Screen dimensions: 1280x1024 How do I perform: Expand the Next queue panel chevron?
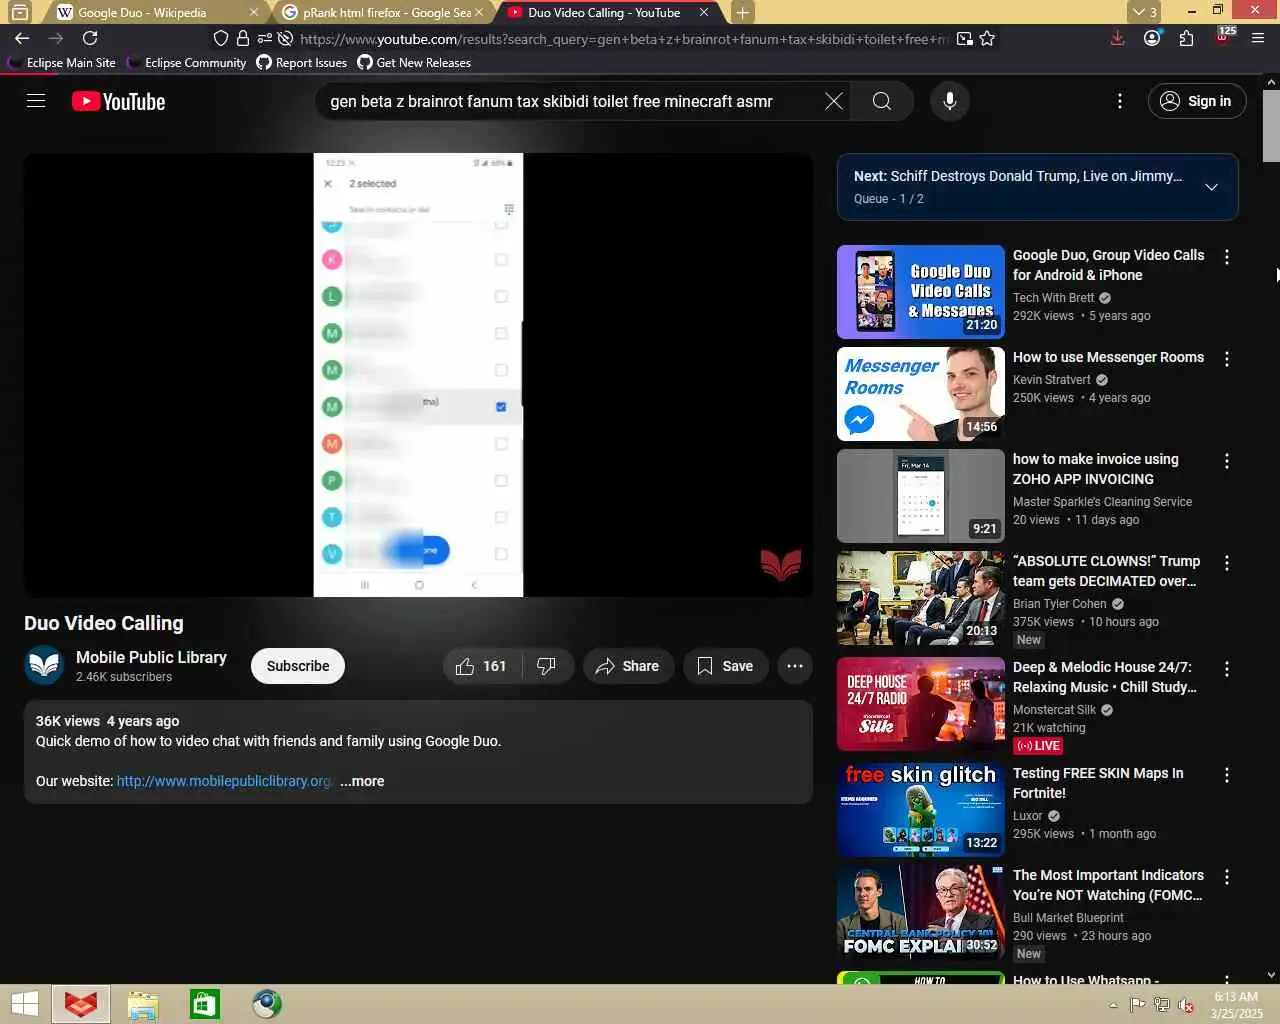(1211, 187)
